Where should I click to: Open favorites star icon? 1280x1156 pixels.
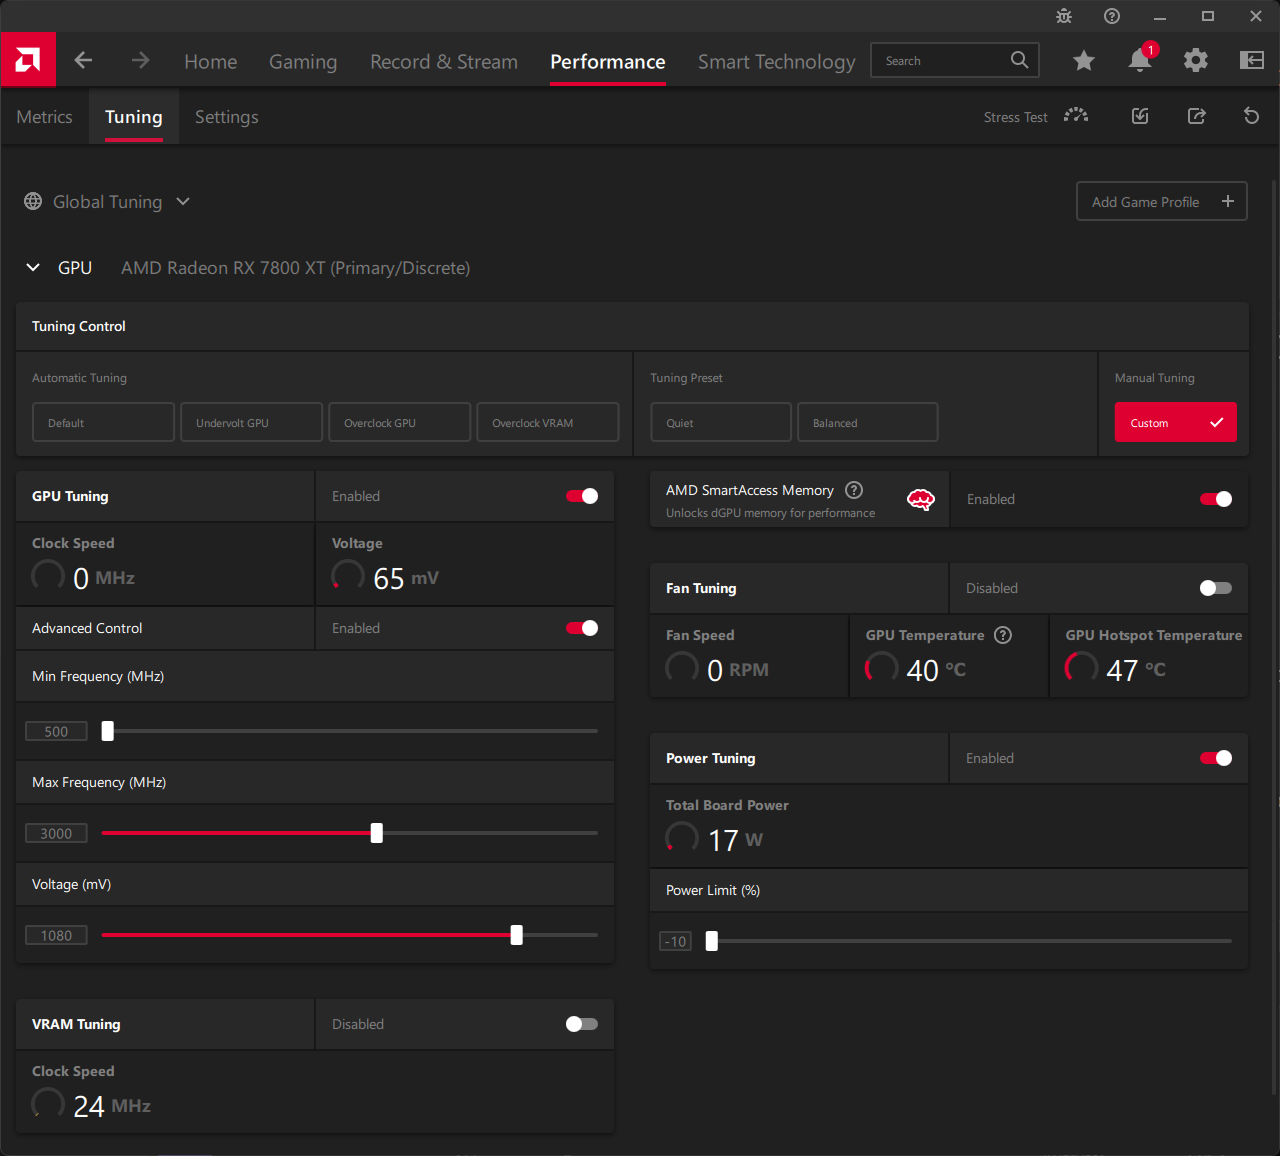pyautogui.click(x=1083, y=61)
